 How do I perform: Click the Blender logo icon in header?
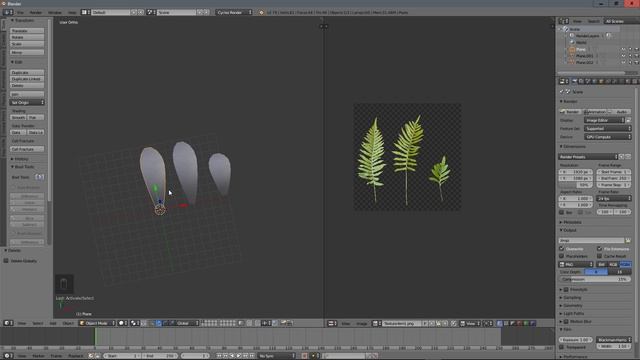click(x=261, y=12)
